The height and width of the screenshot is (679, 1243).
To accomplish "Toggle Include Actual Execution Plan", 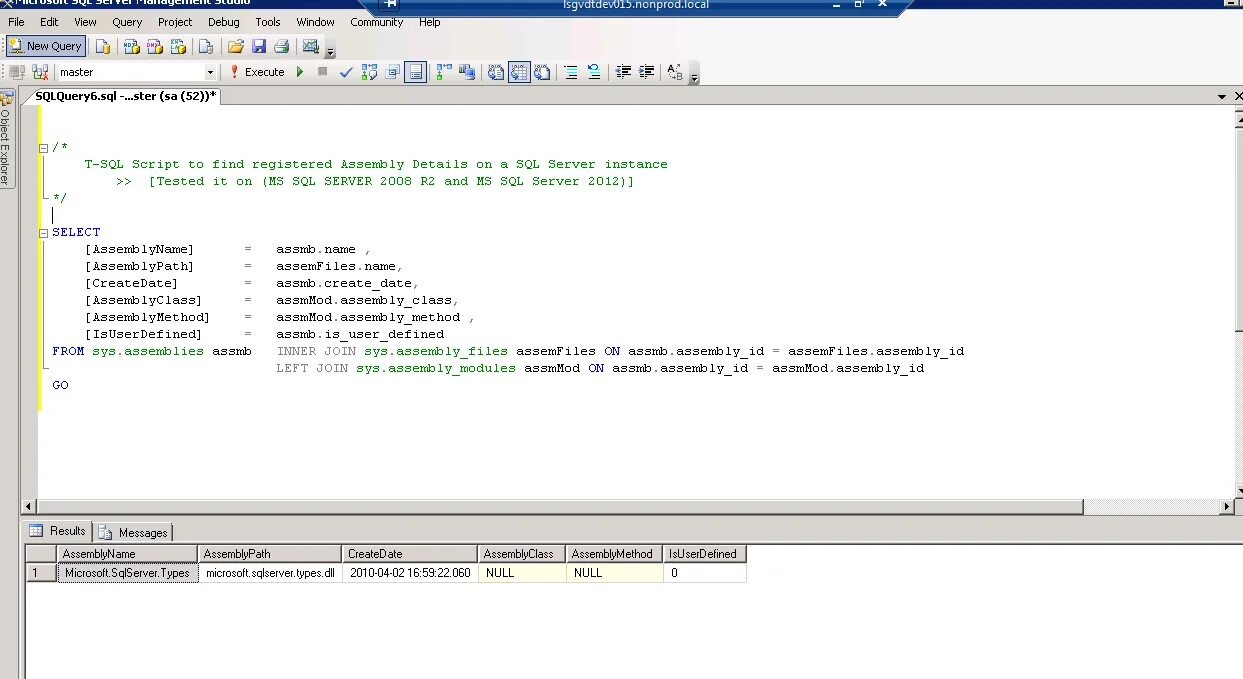I will [x=443, y=72].
